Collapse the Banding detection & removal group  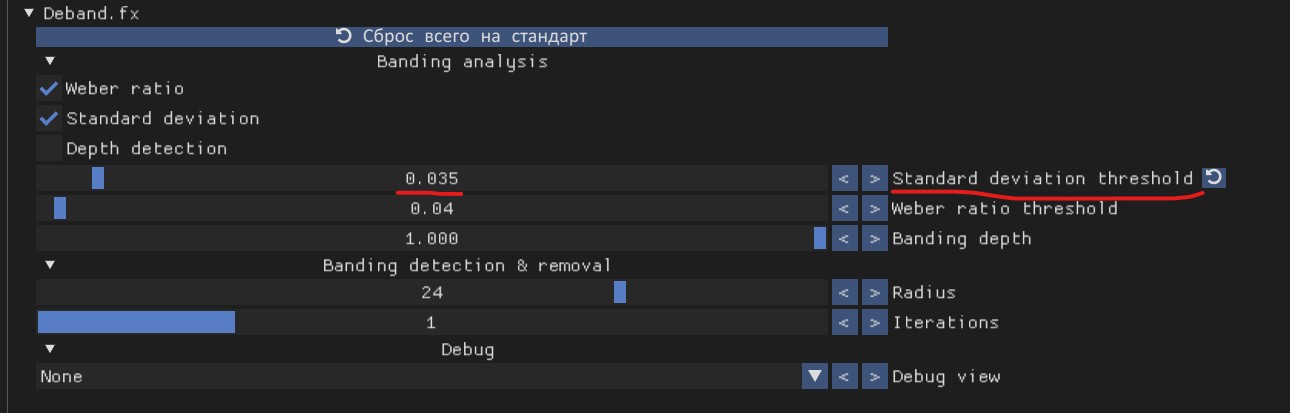pyautogui.click(x=49, y=266)
